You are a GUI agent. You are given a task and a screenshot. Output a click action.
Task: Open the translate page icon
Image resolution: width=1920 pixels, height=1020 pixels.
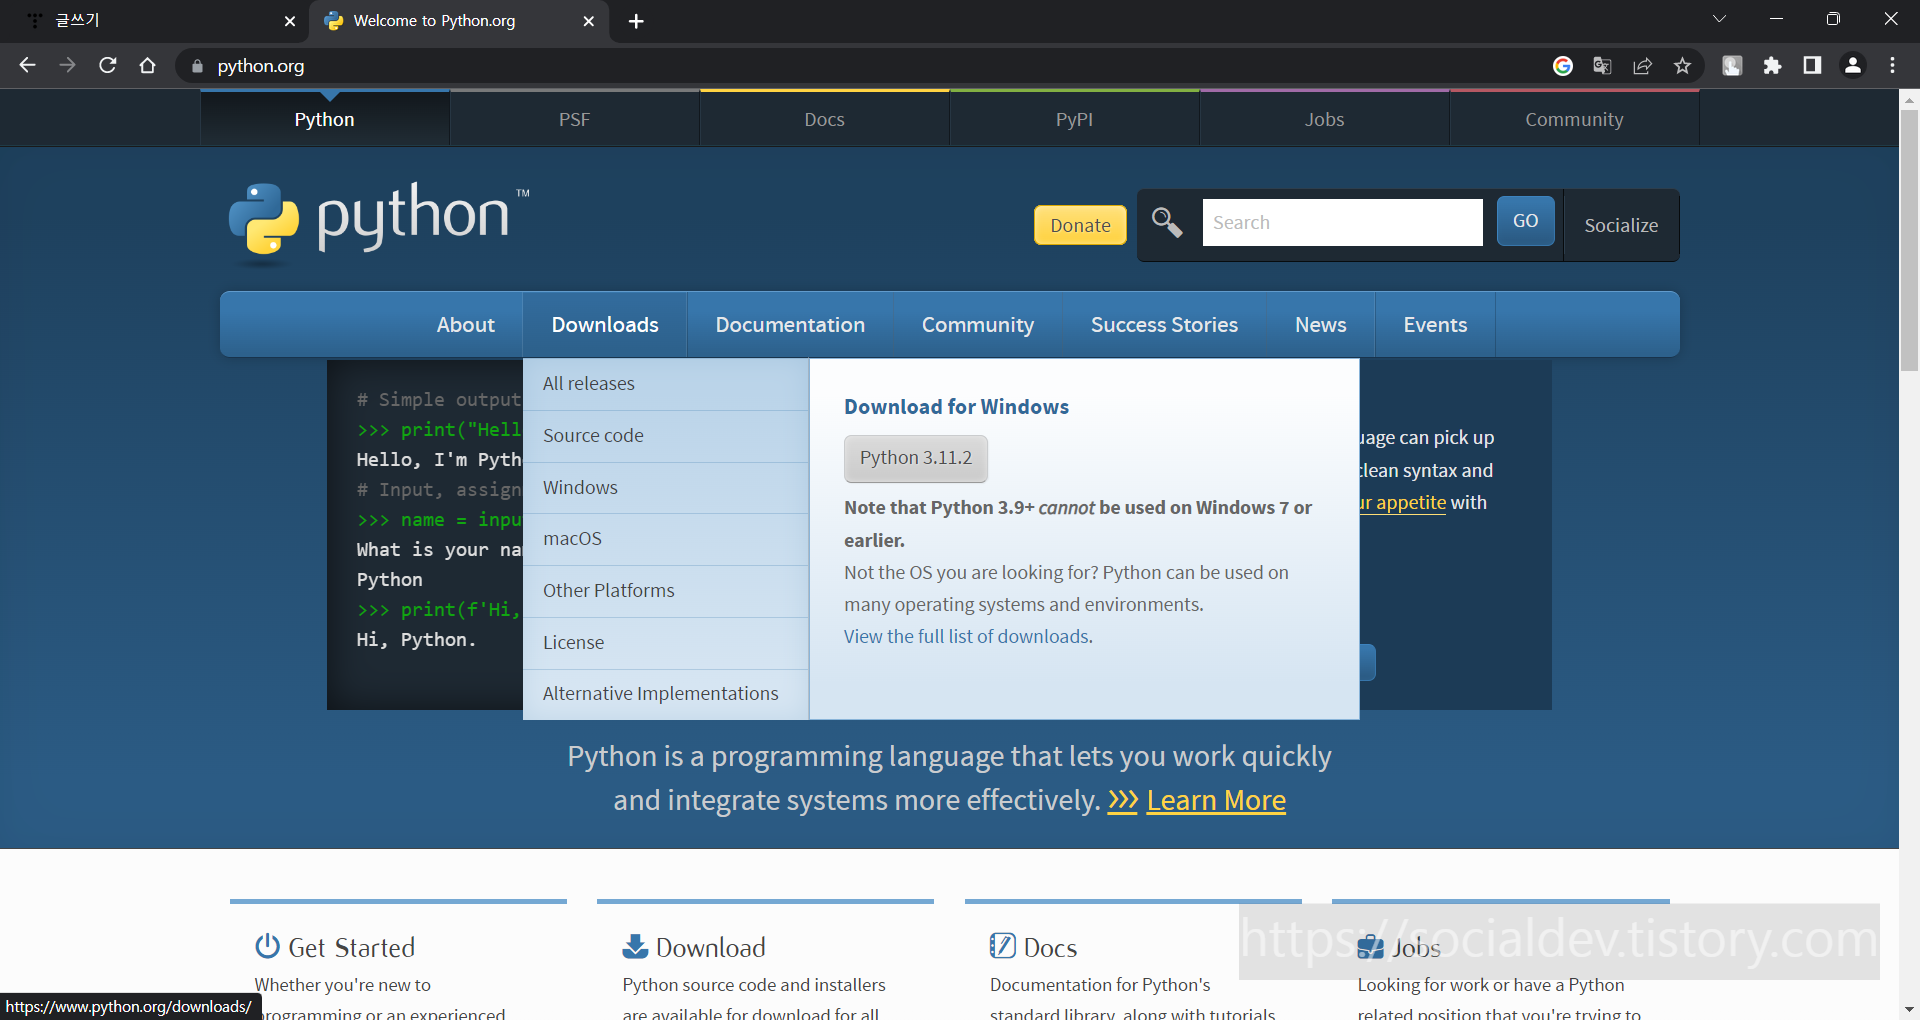[1602, 65]
